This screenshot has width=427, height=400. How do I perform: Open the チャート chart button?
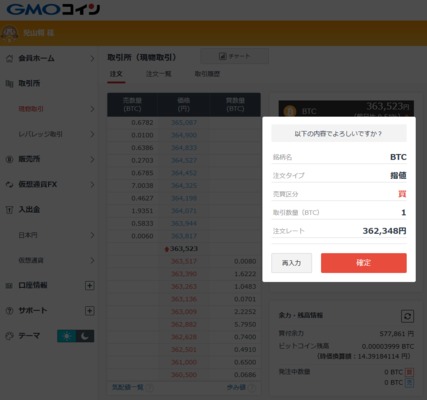234,56
